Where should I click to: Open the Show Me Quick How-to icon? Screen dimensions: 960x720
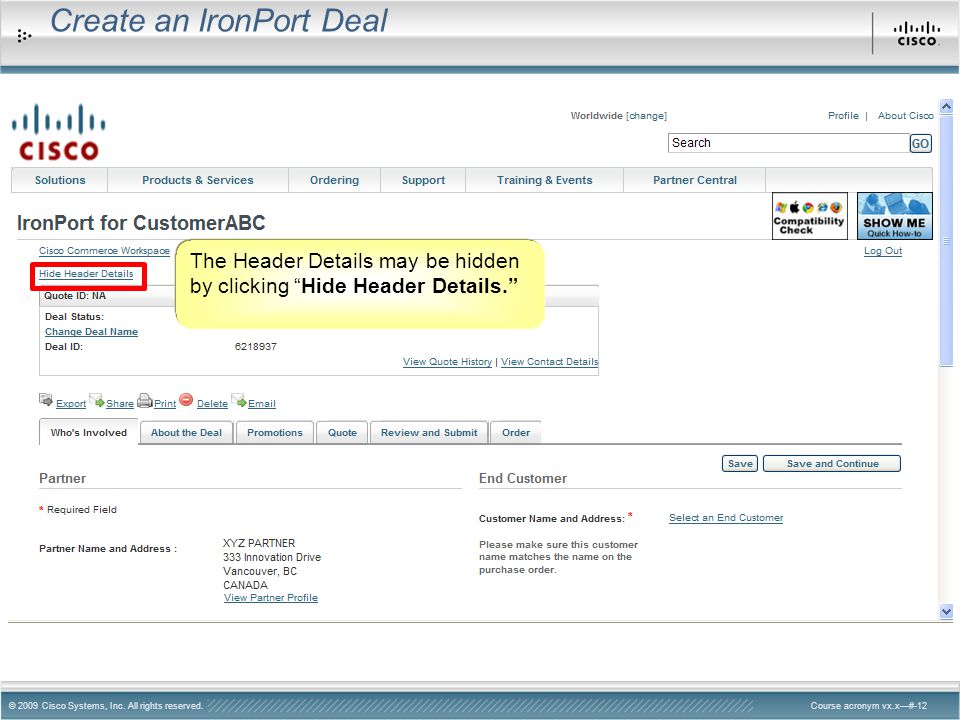coord(894,216)
